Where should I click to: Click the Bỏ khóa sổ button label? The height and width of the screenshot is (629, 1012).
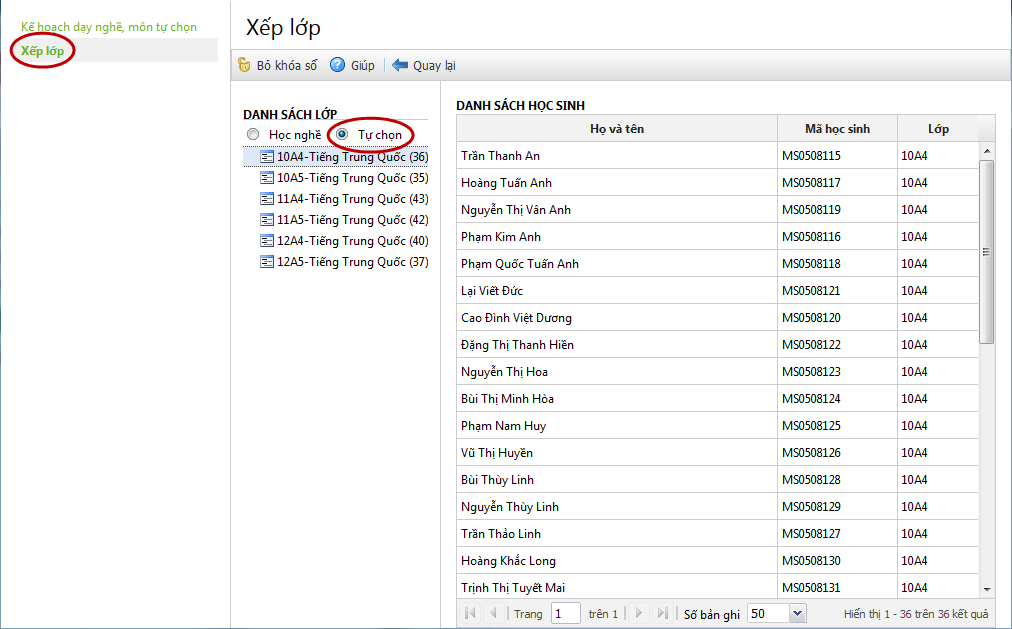tap(287, 65)
